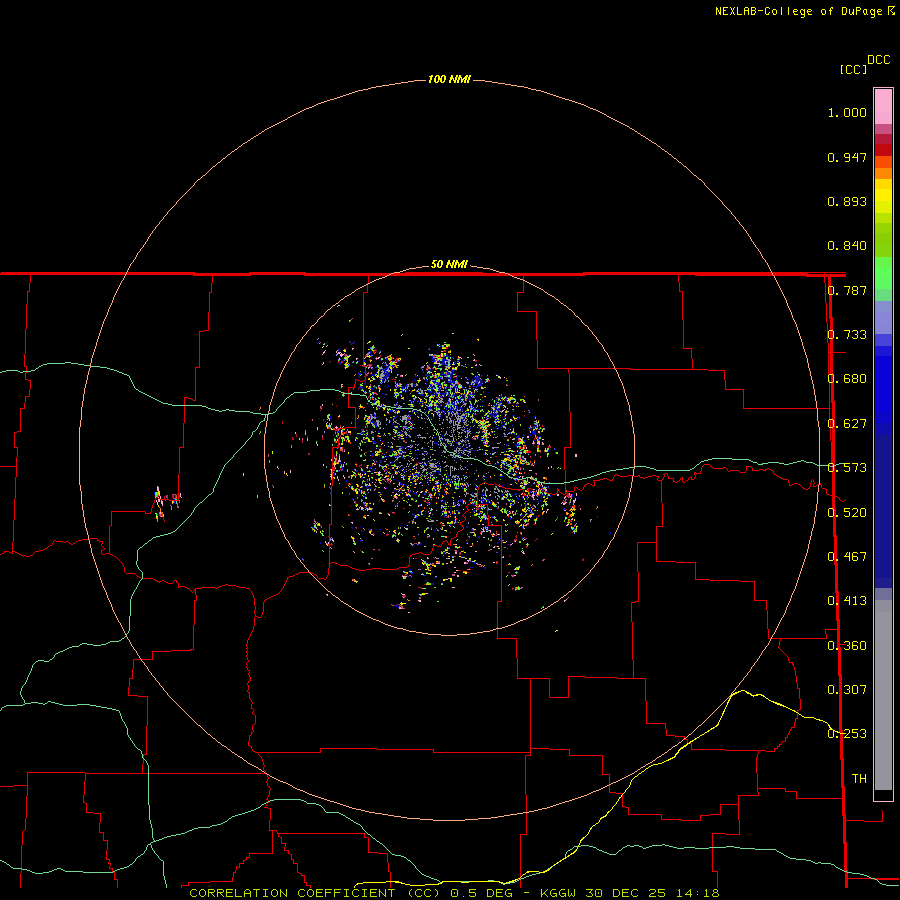This screenshot has width=900, height=900.
Task: Select the 0.520 legend value
Action: point(847,513)
